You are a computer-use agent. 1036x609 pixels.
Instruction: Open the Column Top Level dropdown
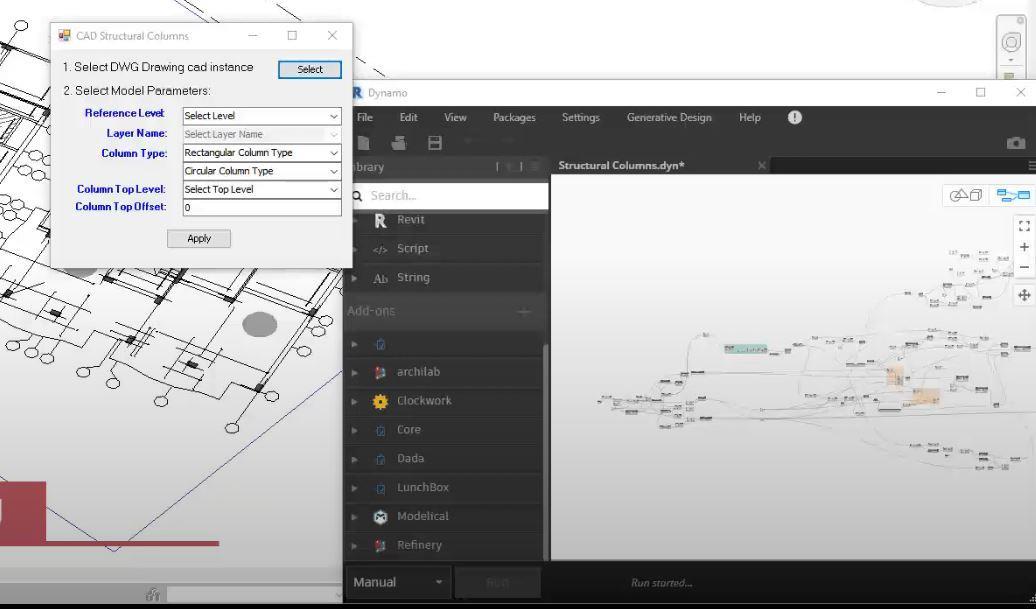[x=262, y=190]
